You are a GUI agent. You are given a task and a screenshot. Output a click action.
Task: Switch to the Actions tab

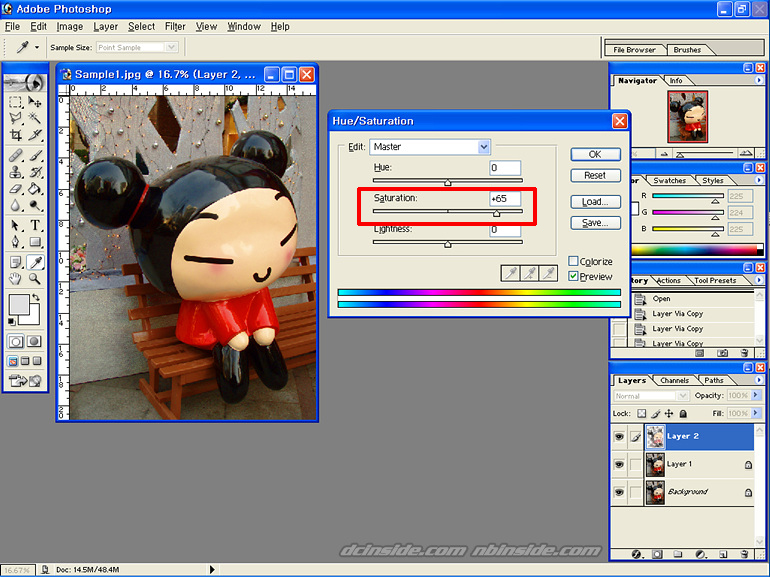pos(668,280)
